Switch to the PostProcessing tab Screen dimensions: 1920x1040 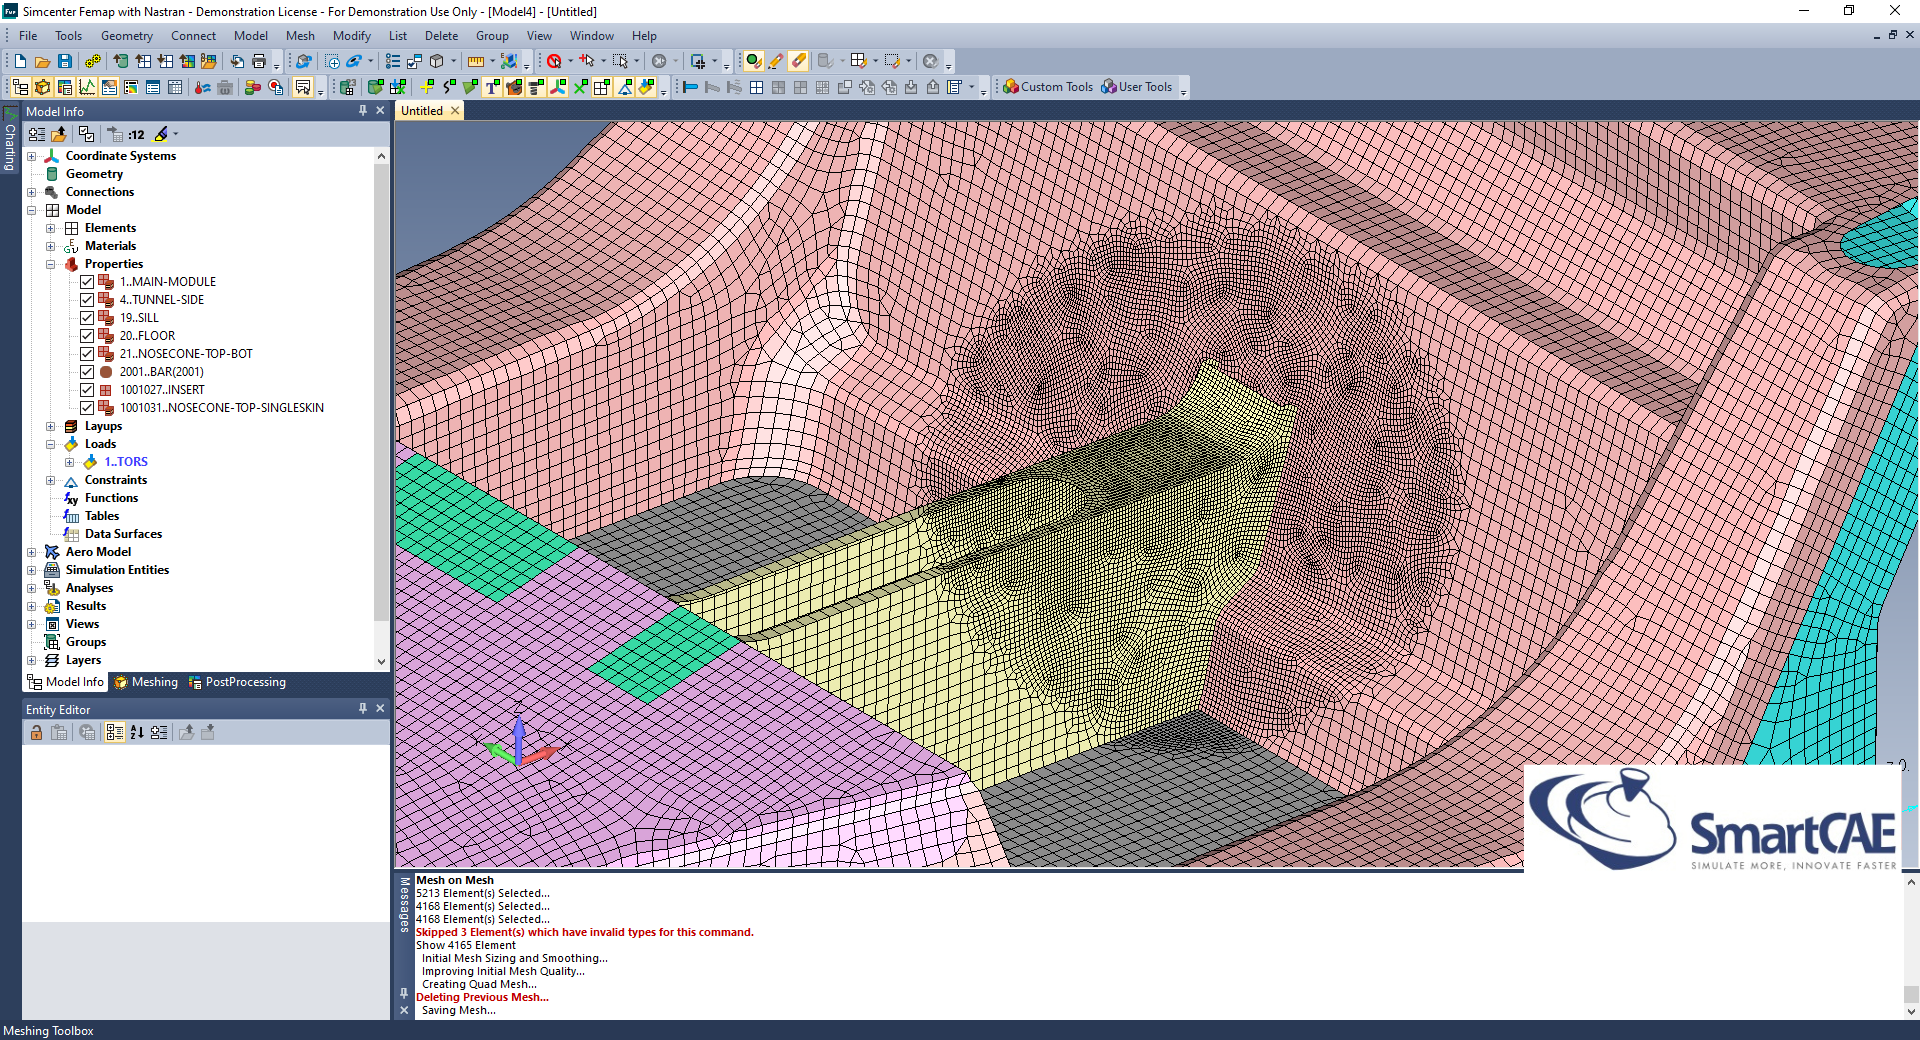pos(238,682)
